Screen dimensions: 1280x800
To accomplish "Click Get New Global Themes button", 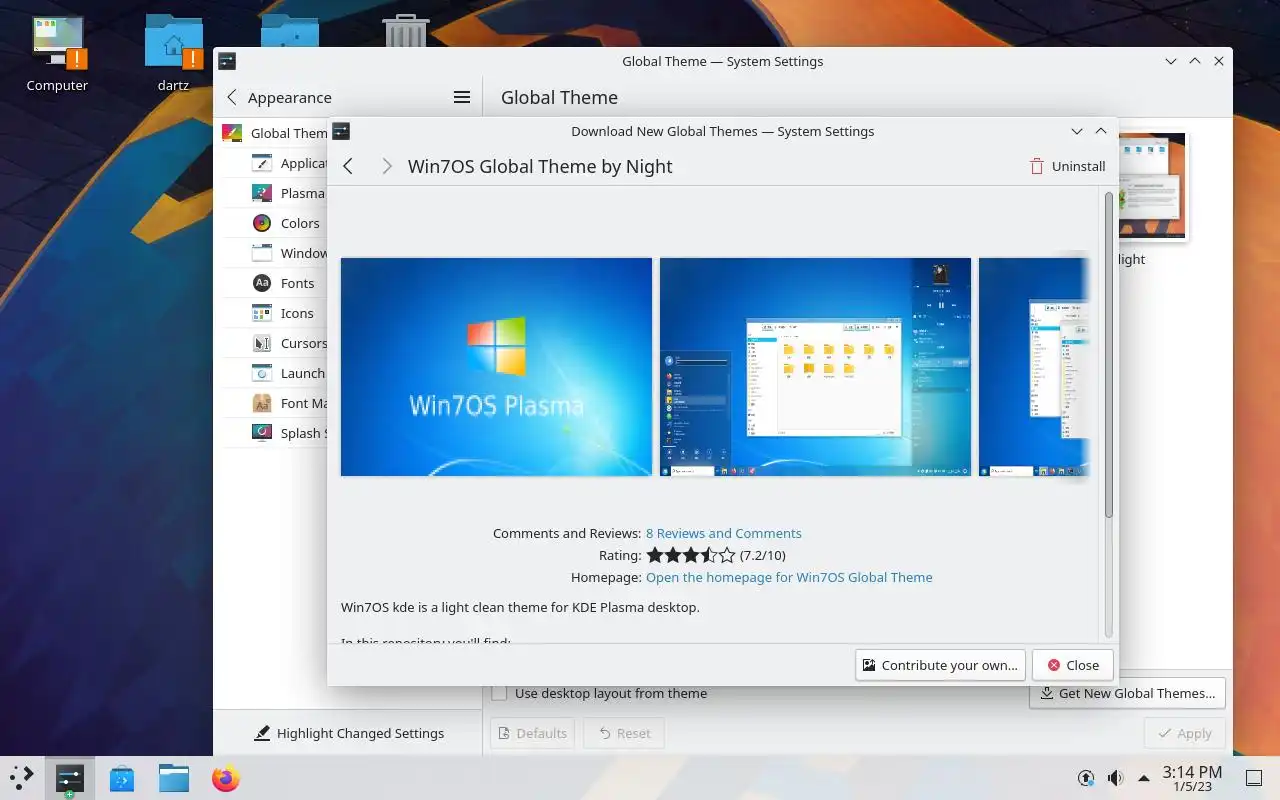I will 1127,693.
